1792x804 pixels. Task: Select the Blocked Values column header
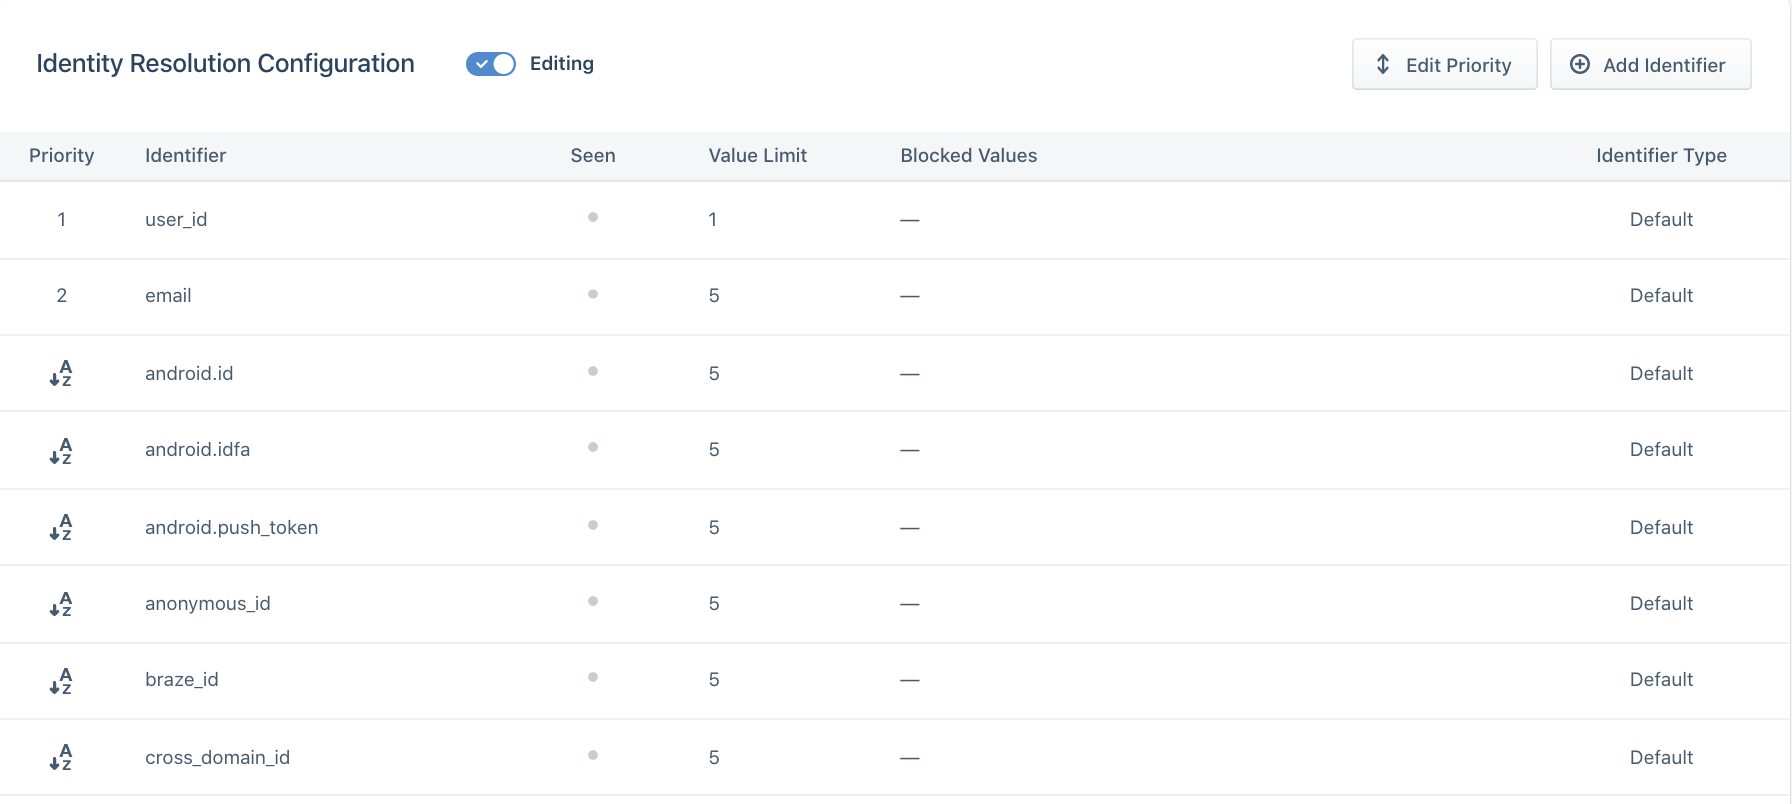pyautogui.click(x=968, y=155)
